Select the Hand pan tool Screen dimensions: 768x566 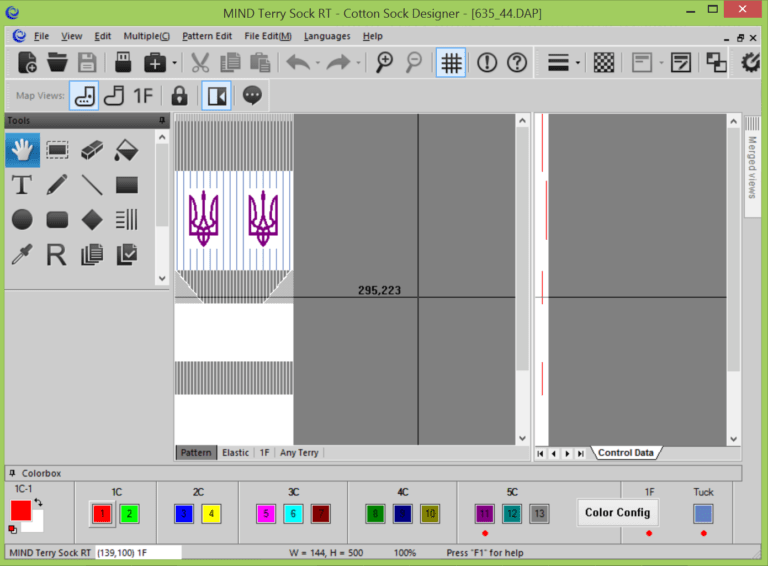[23, 150]
